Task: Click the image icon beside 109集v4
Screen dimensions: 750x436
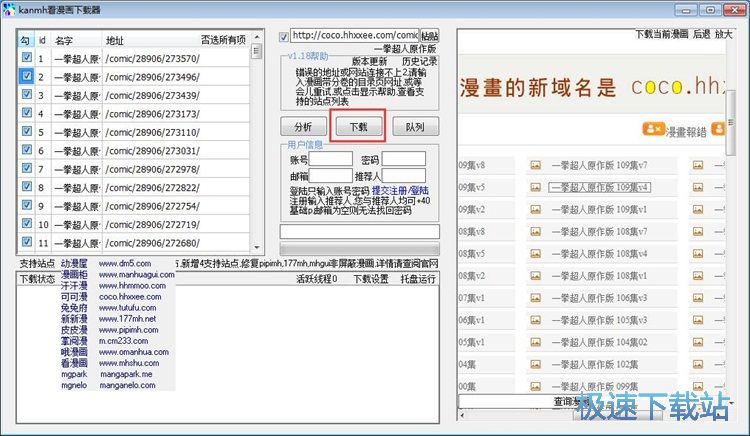Action: click(x=535, y=187)
